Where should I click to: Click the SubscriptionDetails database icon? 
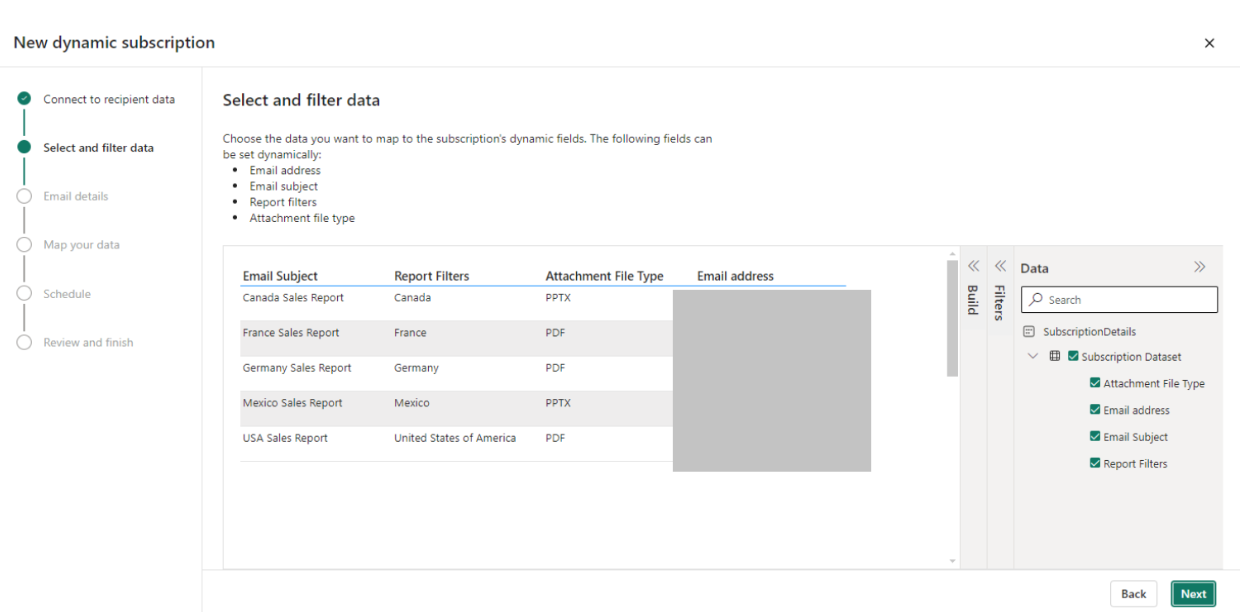tap(1029, 331)
